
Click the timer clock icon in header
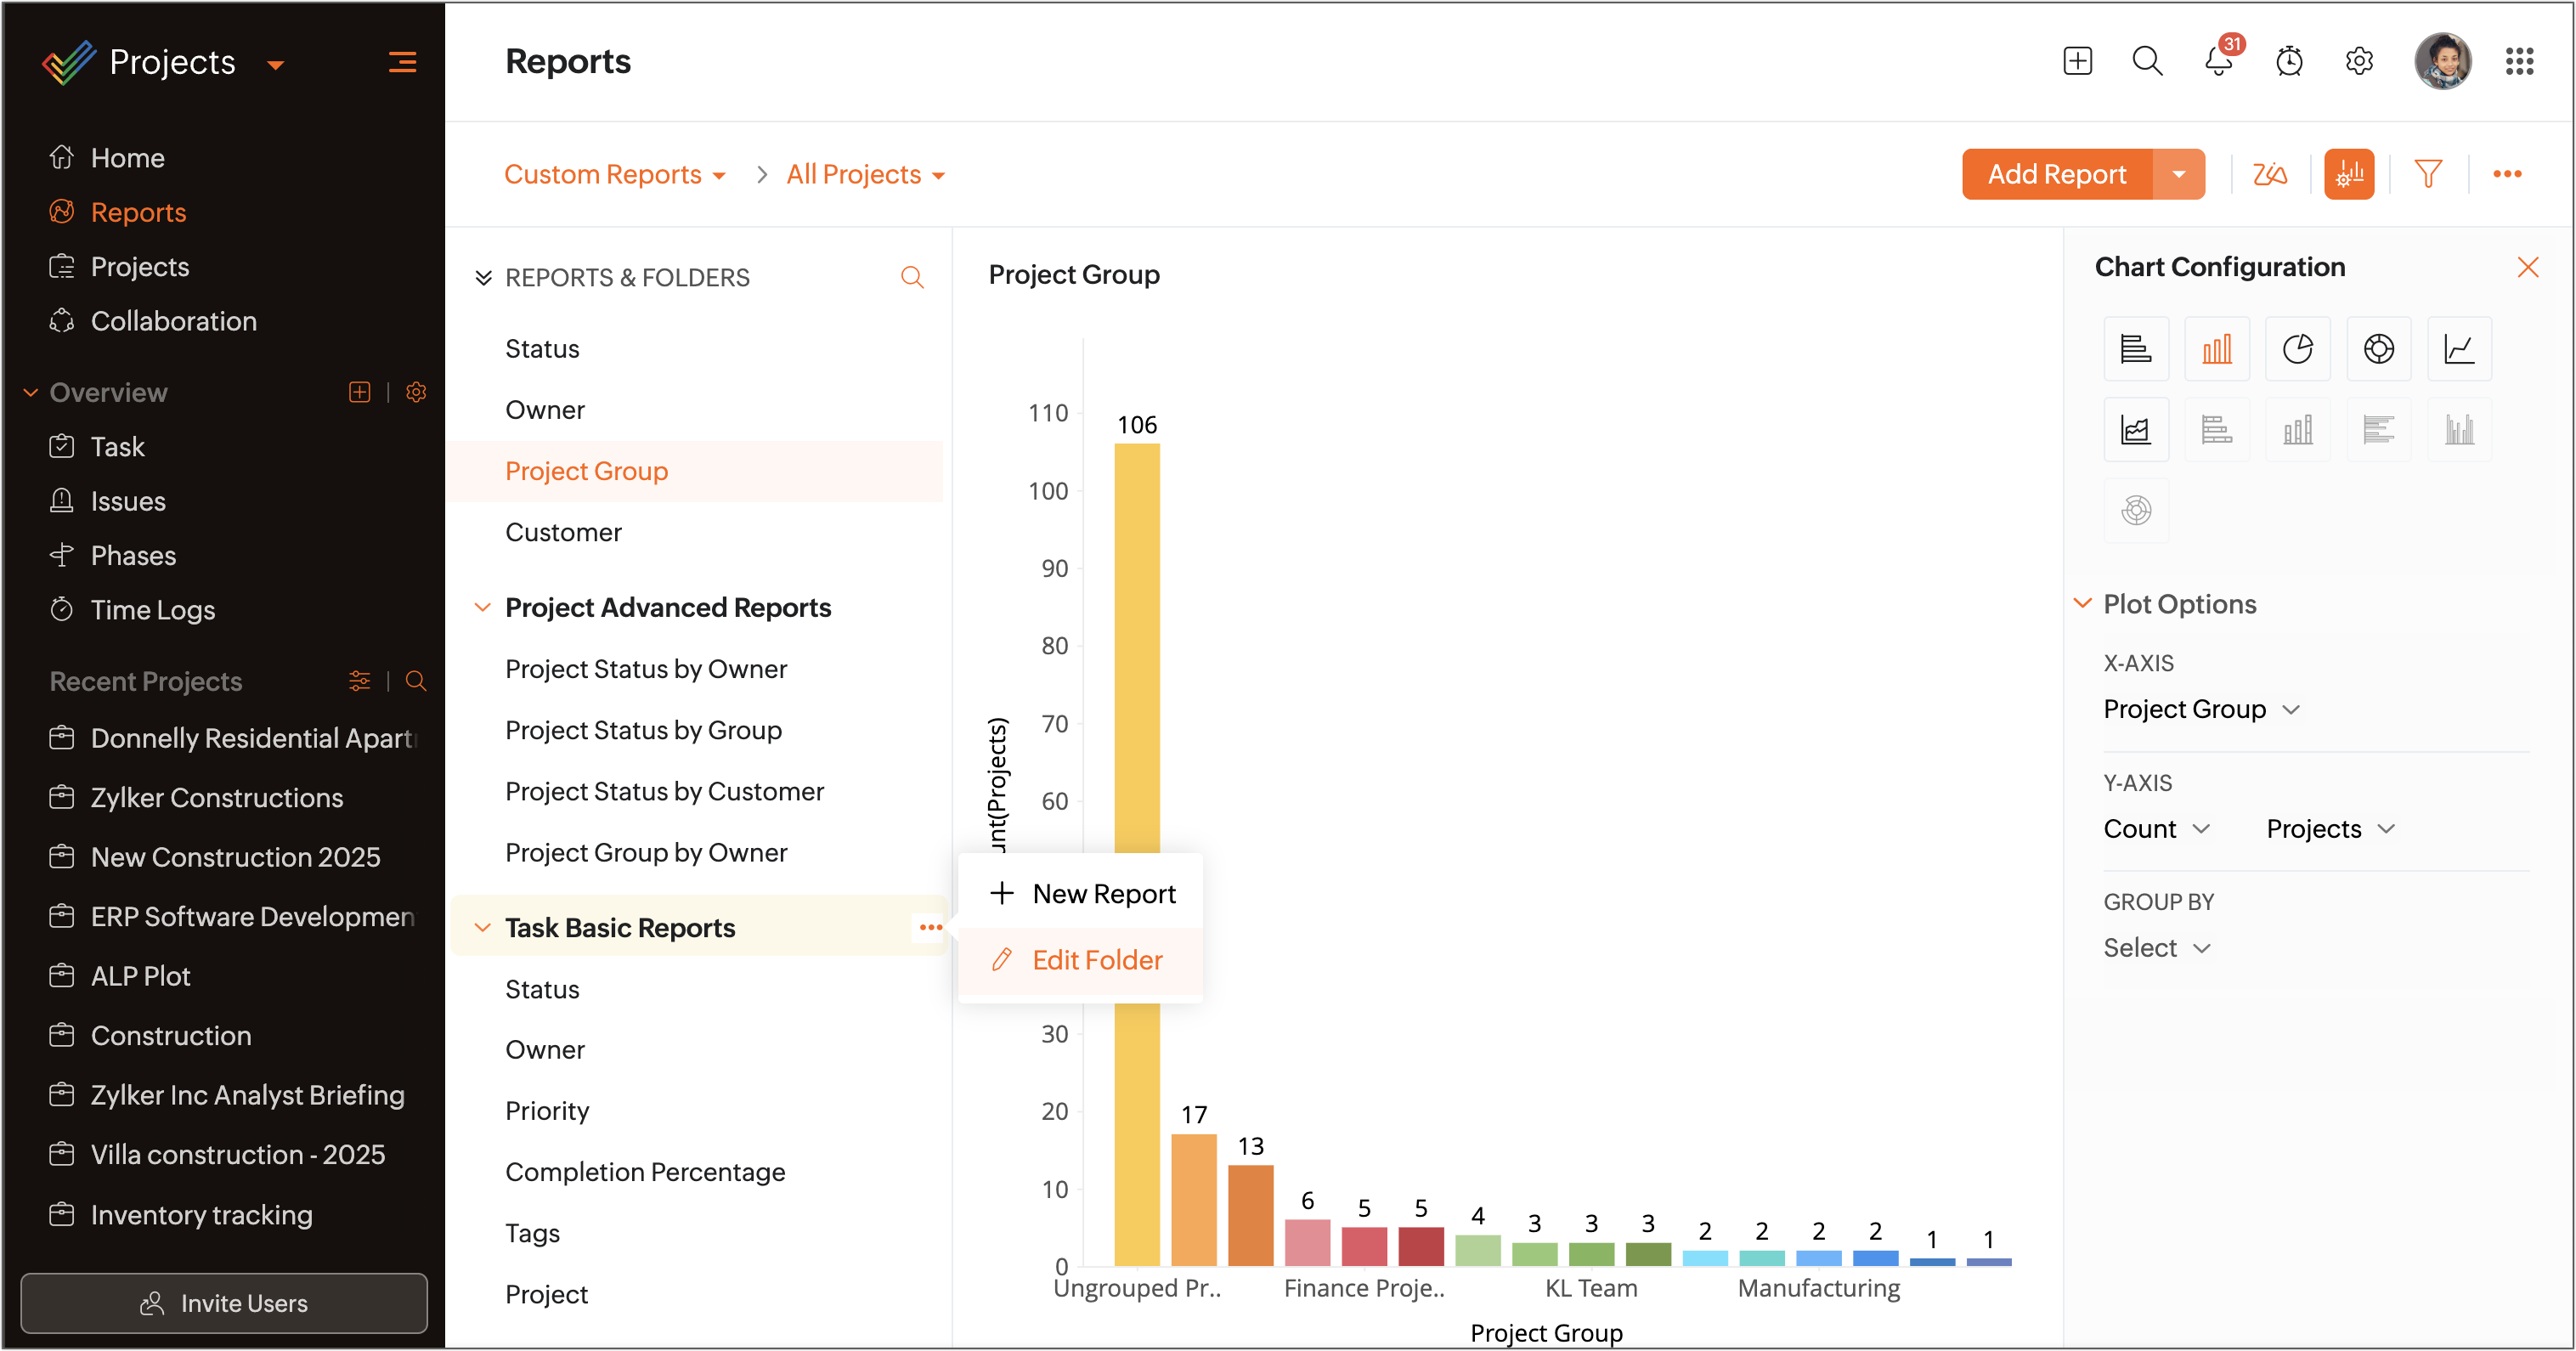pos(2289,62)
